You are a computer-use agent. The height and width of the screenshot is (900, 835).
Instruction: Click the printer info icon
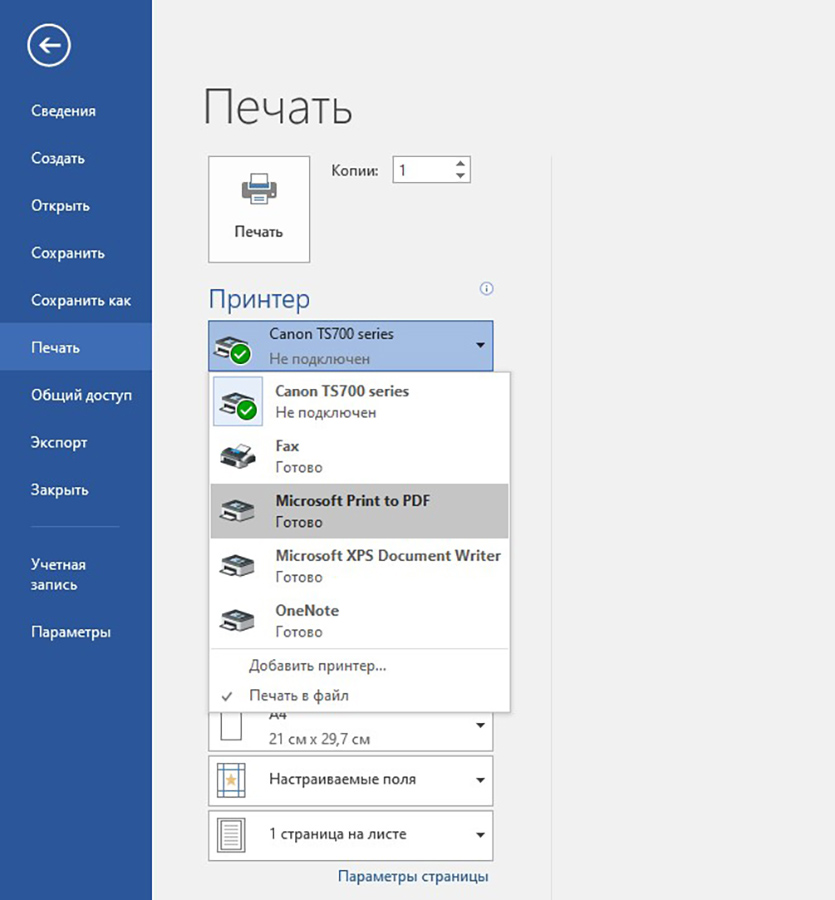point(486,289)
